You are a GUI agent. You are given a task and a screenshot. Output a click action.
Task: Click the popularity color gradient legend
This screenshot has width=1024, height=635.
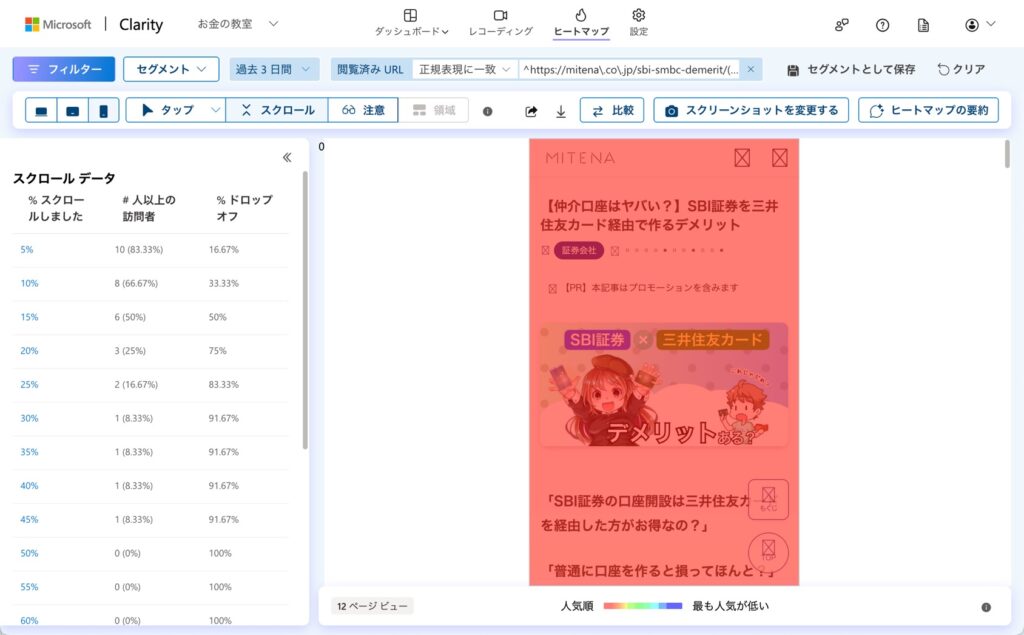(x=642, y=606)
